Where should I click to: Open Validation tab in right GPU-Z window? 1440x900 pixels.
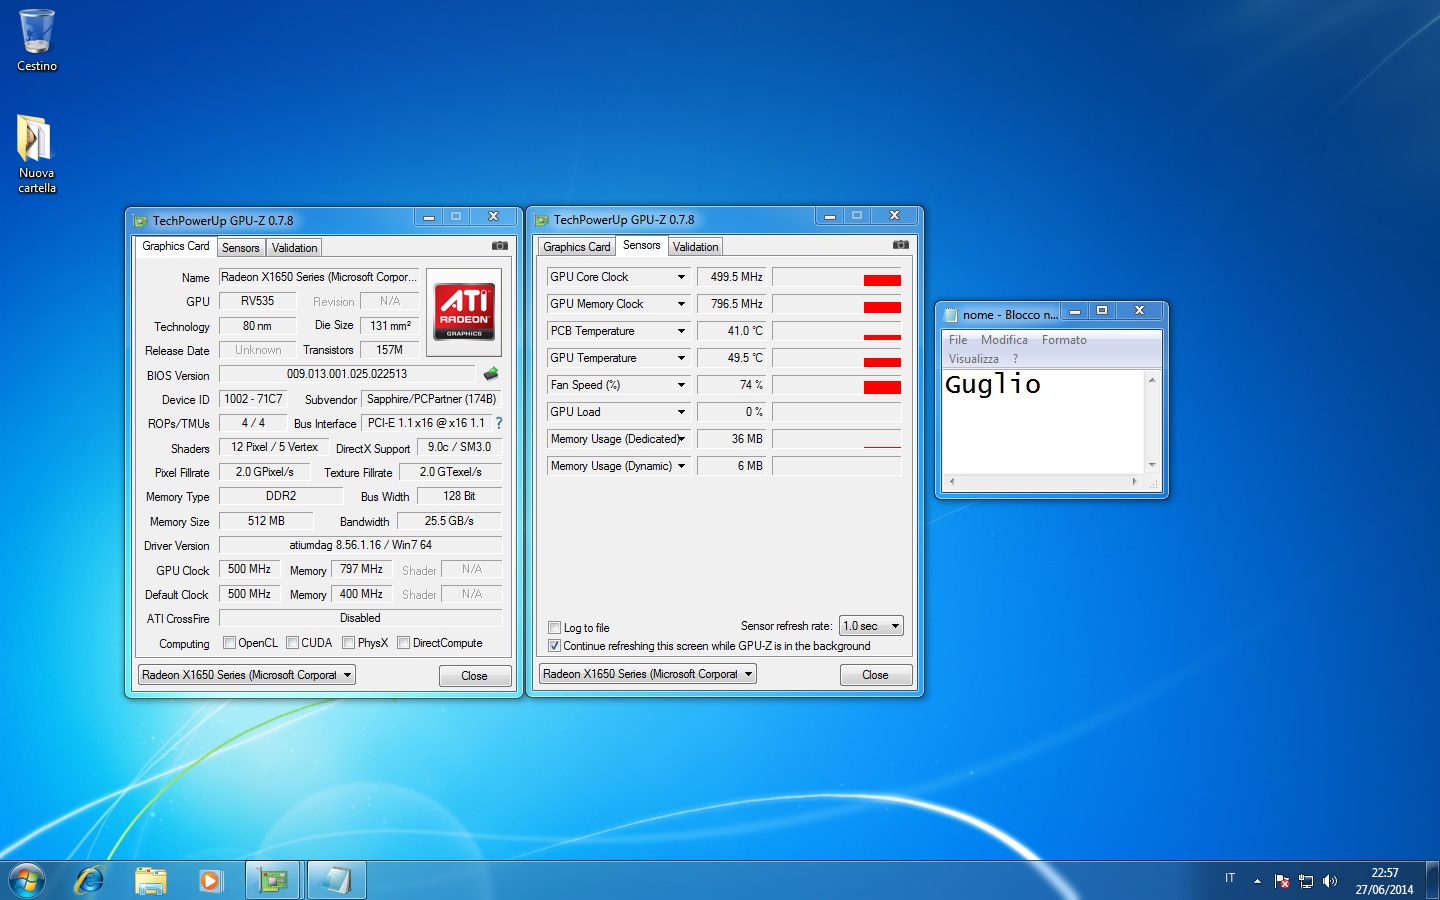[x=695, y=247]
